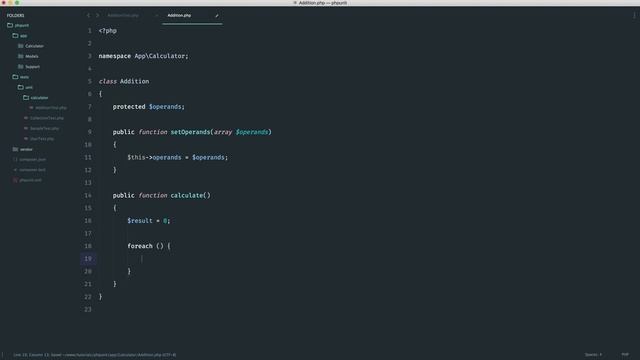Click the calculator subfolder icon
This screenshot has height=360, width=640.
pyautogui.click(x=26, y=98)
